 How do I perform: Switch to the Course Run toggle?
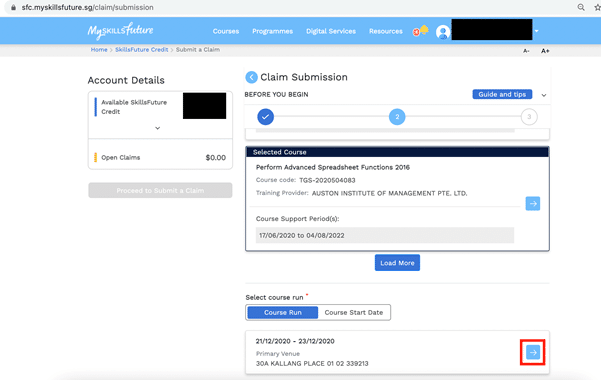(282, 313)
